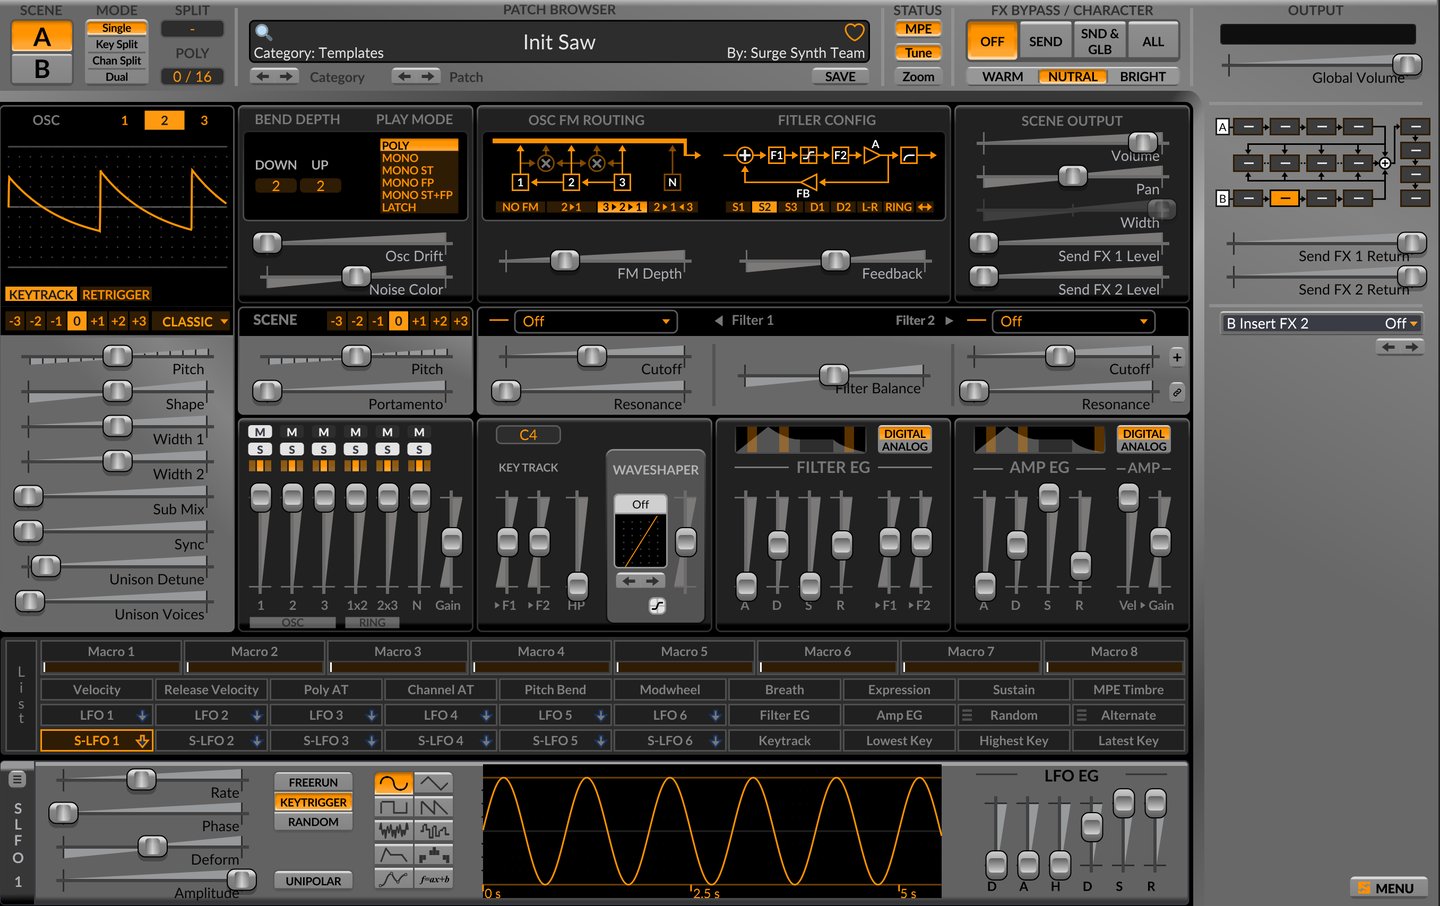Select the step sequencer LFO shape
This screenshot has height=906, width=1440.
pyautogui.click(x=434, y=855)
